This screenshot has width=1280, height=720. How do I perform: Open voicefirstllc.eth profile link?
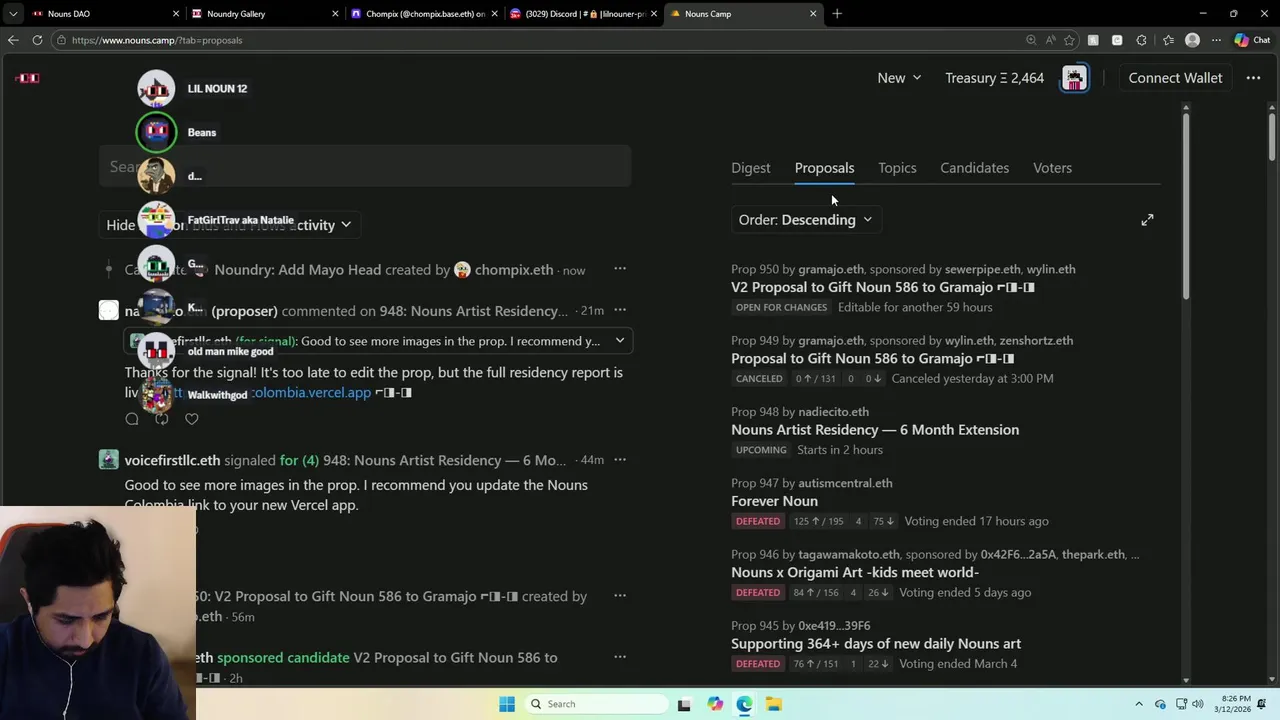172,460
